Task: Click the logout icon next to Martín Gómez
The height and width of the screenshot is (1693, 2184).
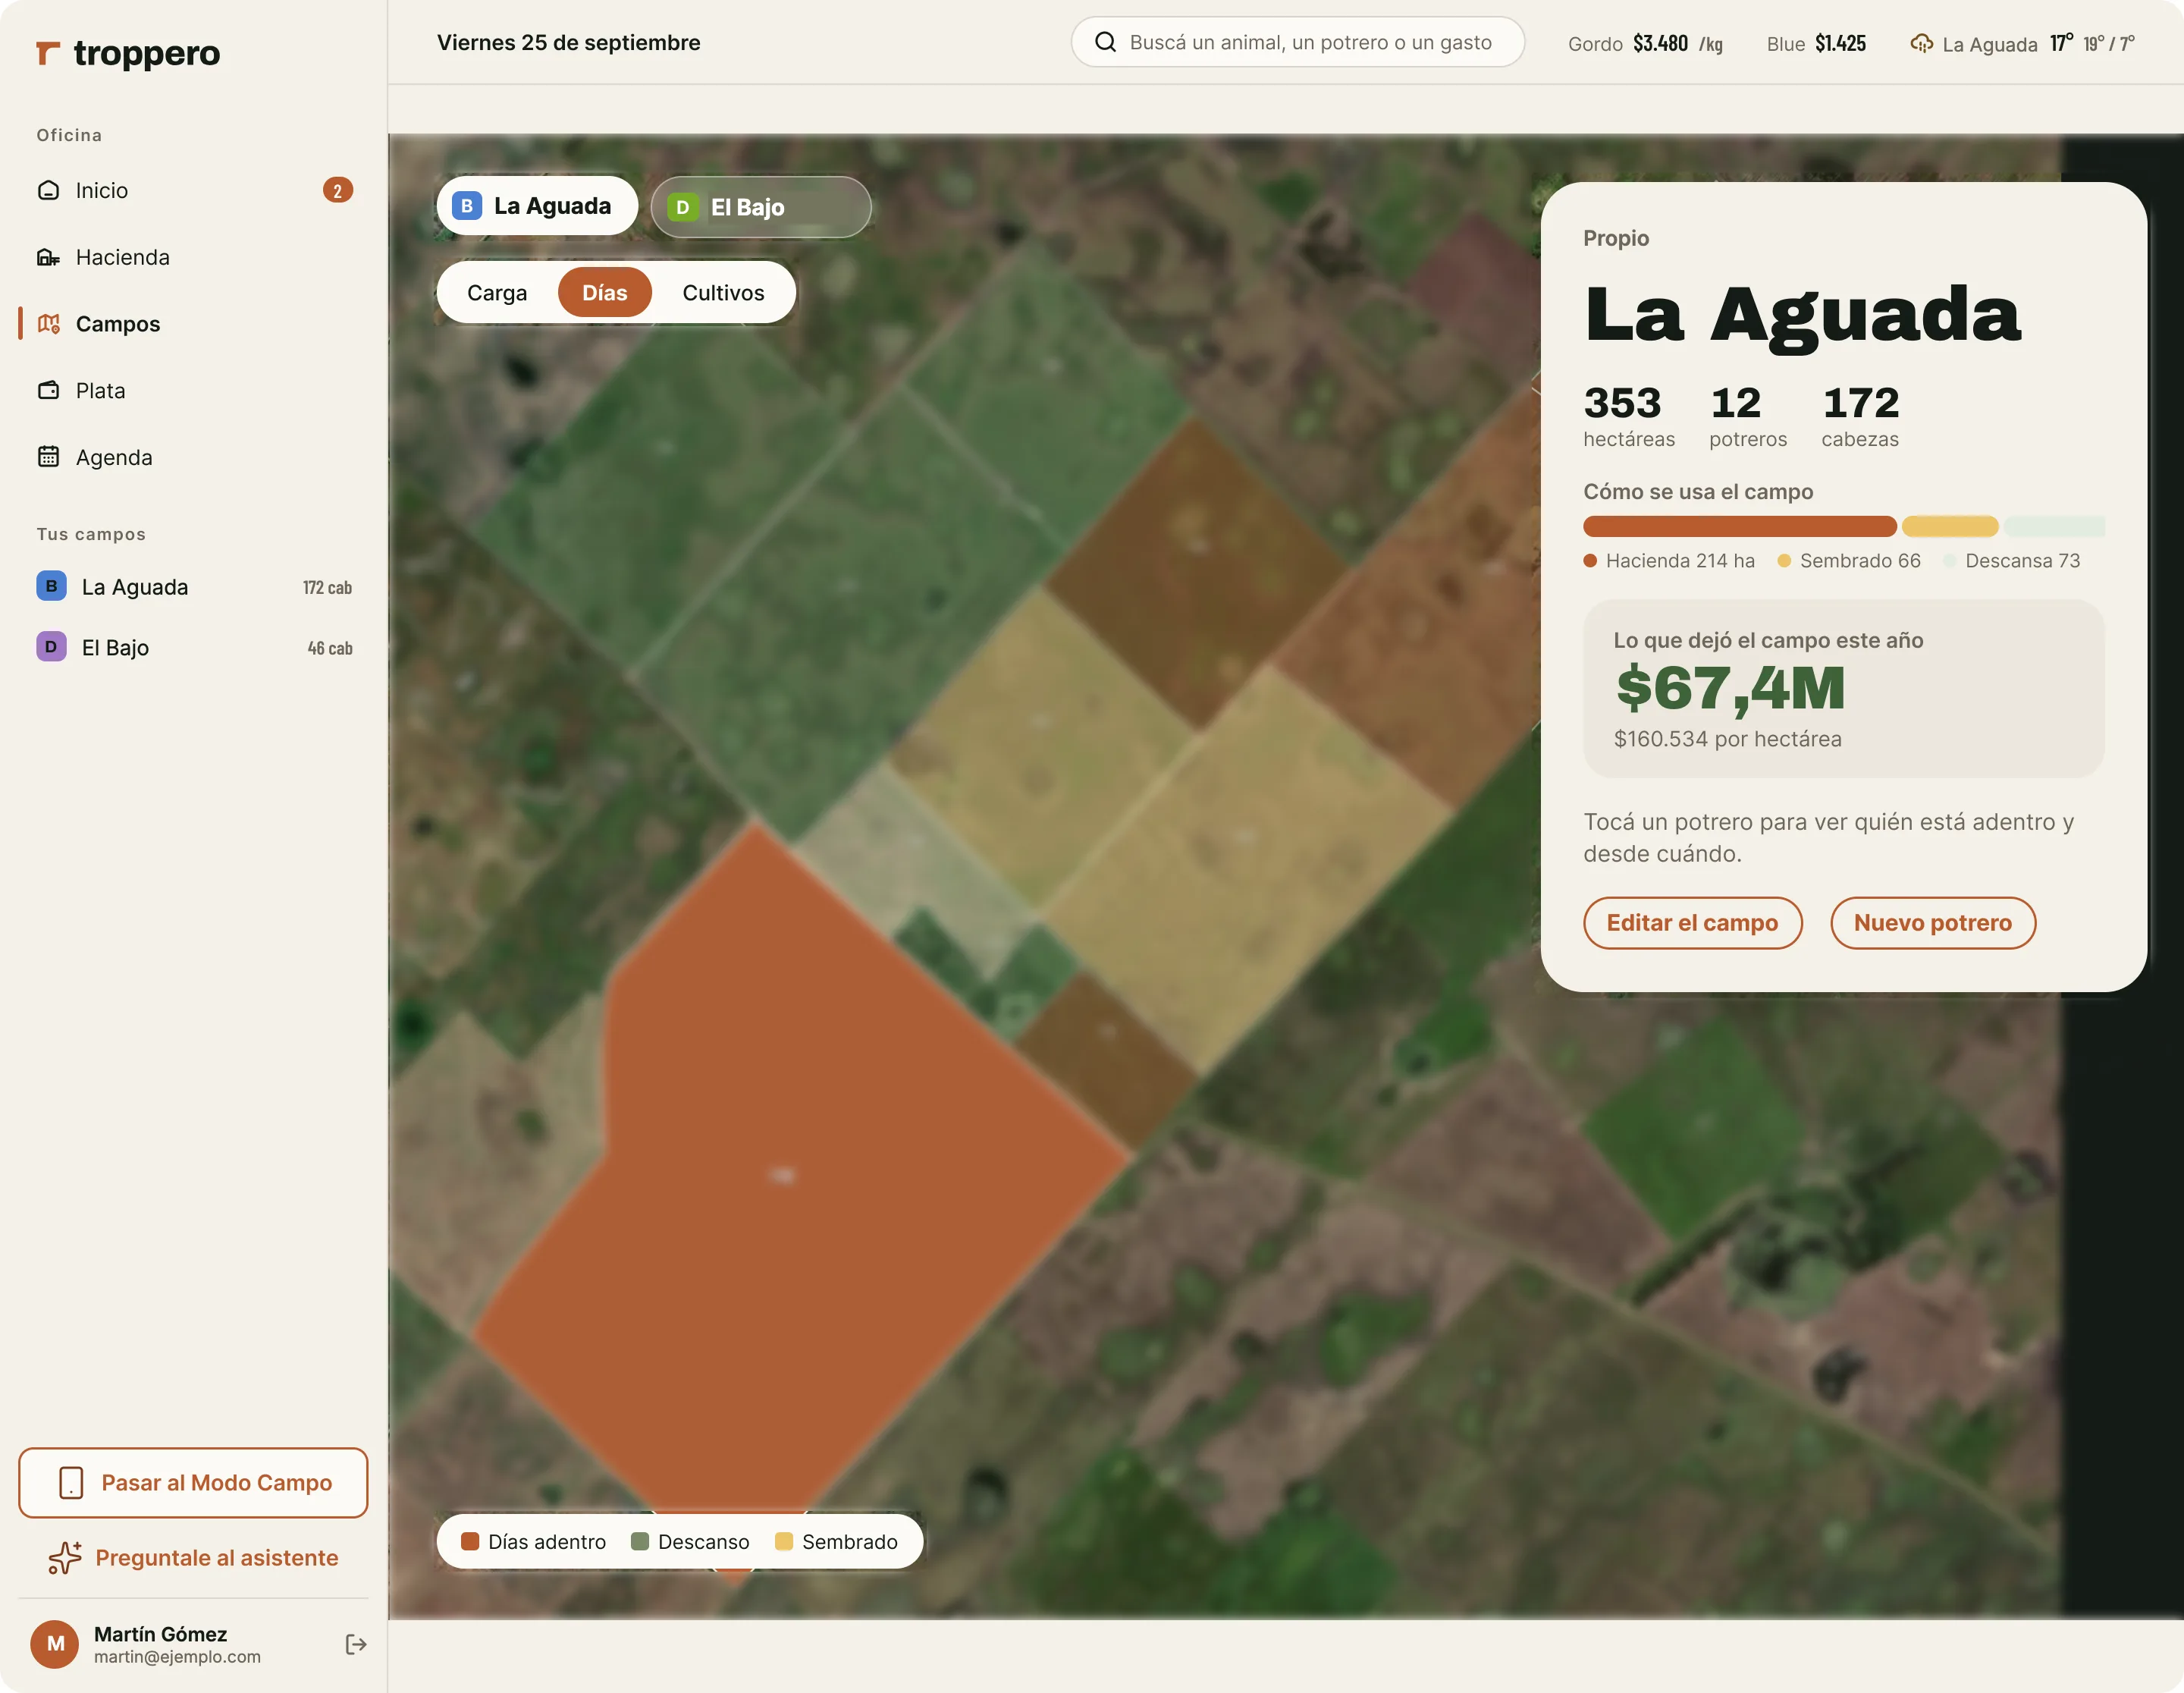Action: pos(356,1644)
